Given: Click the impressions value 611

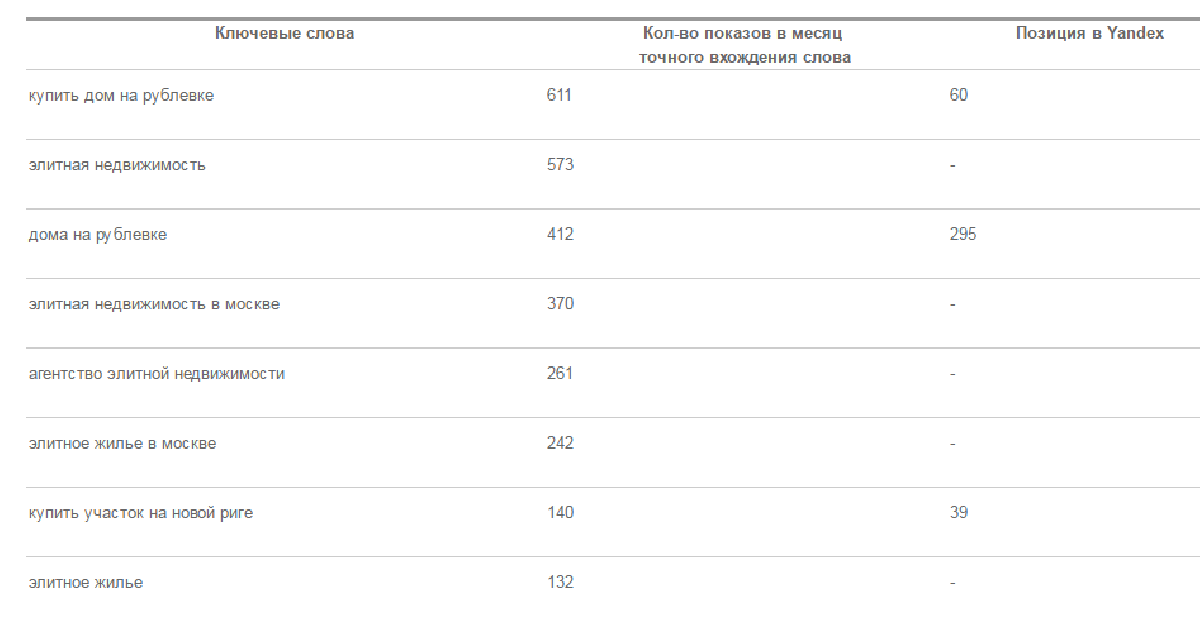Looking at the screenshot, I should 560,96.
